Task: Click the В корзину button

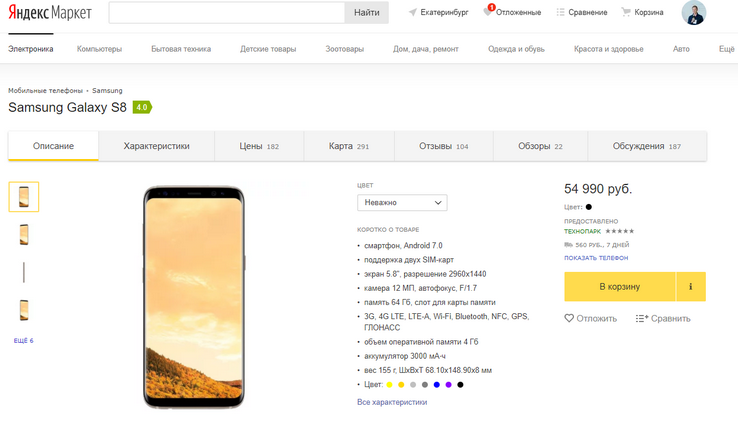Action: pos(619,286)
